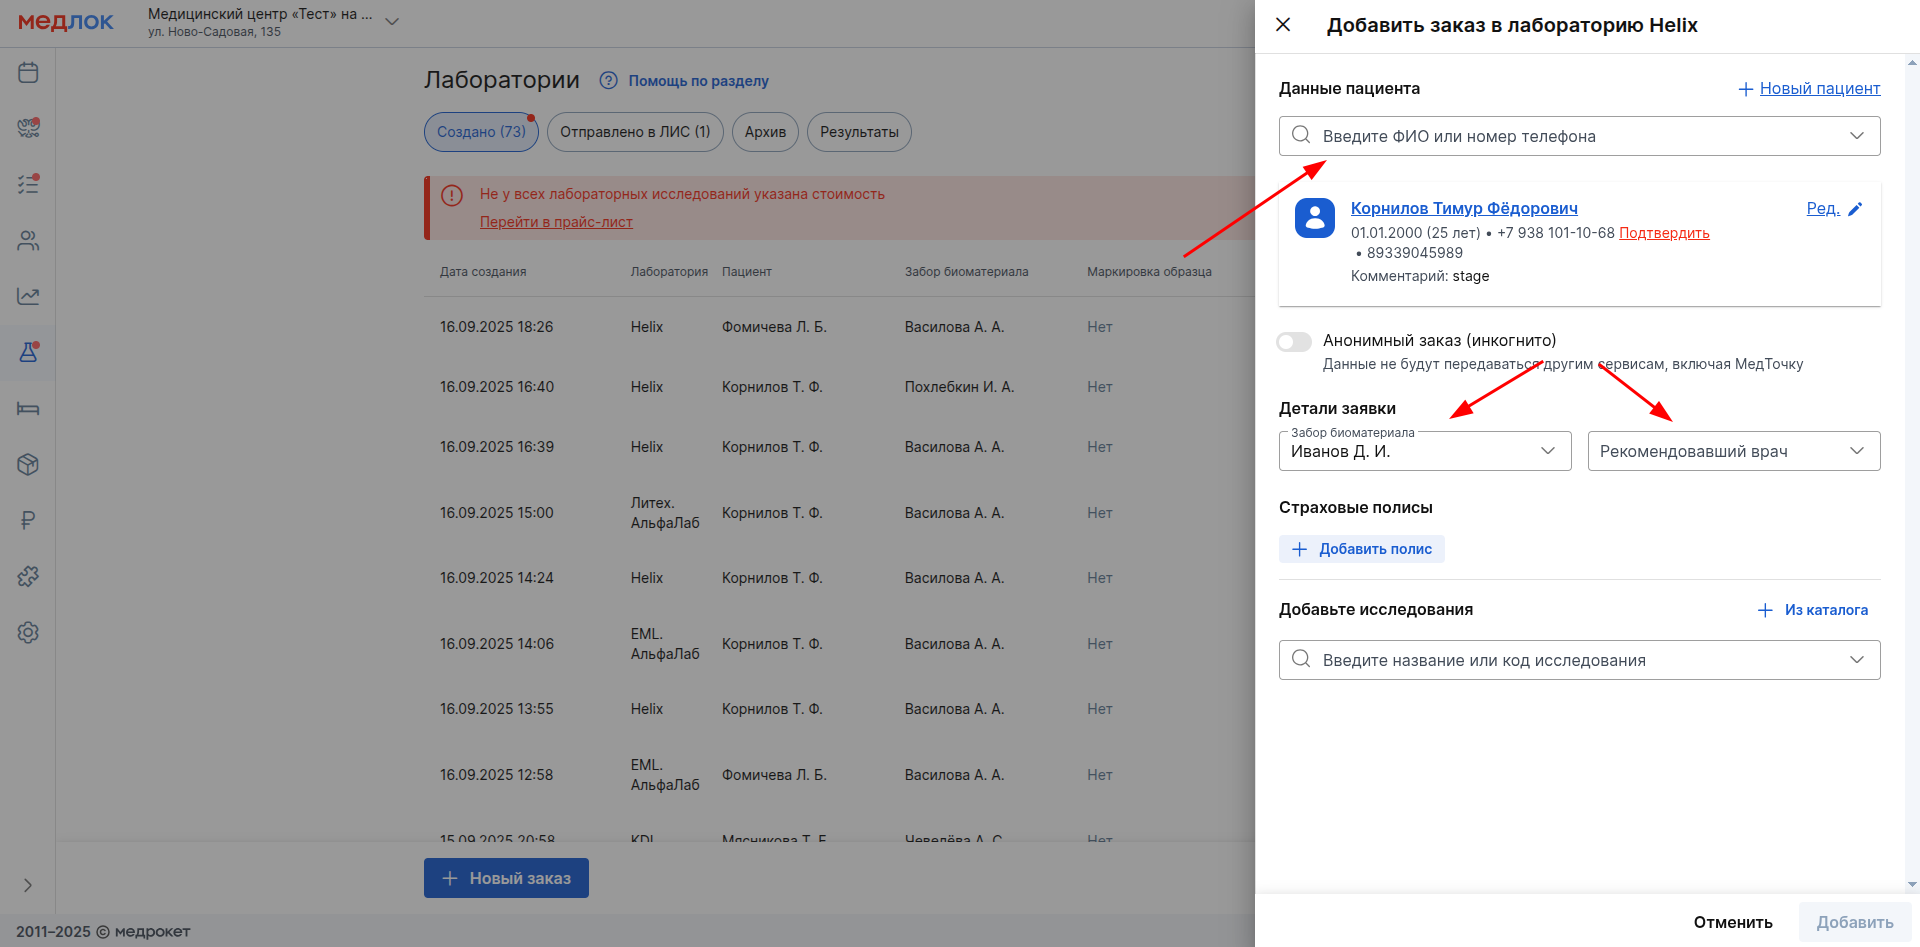Expand the collapsed left sidebar arrow
Screen dimensions: 1920x947
click(x=28, y=885)
